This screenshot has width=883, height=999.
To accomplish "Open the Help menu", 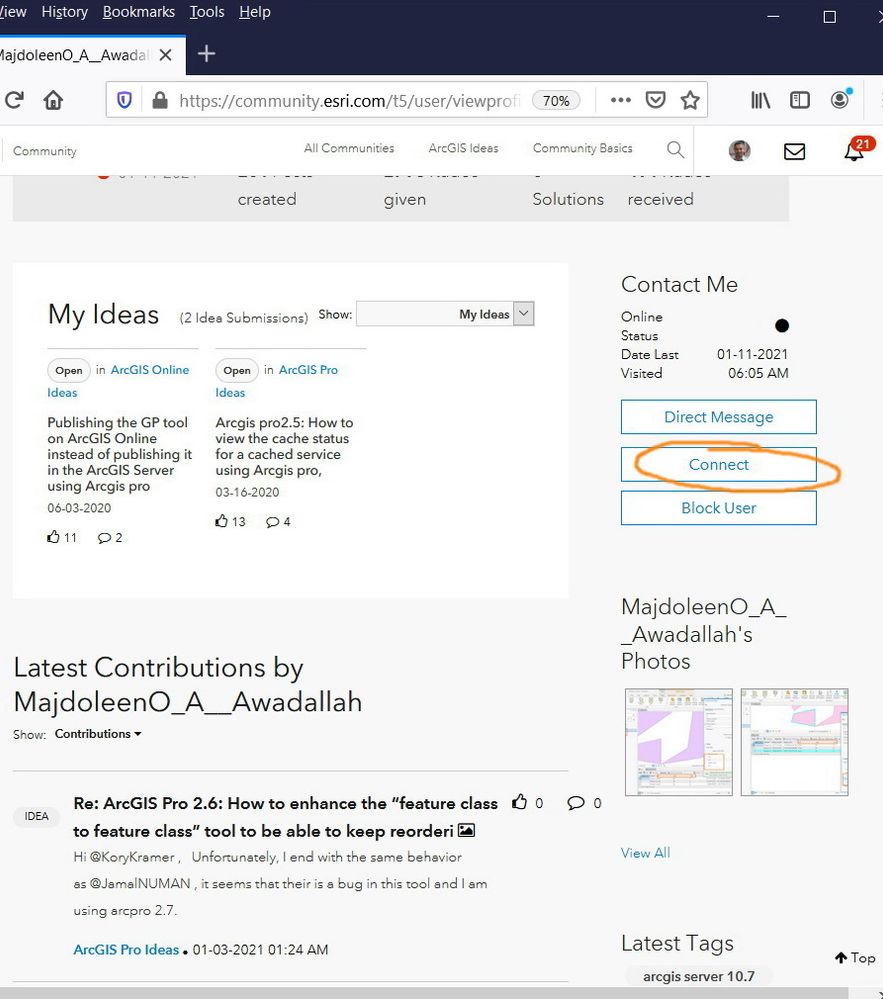I will point(255,12).
